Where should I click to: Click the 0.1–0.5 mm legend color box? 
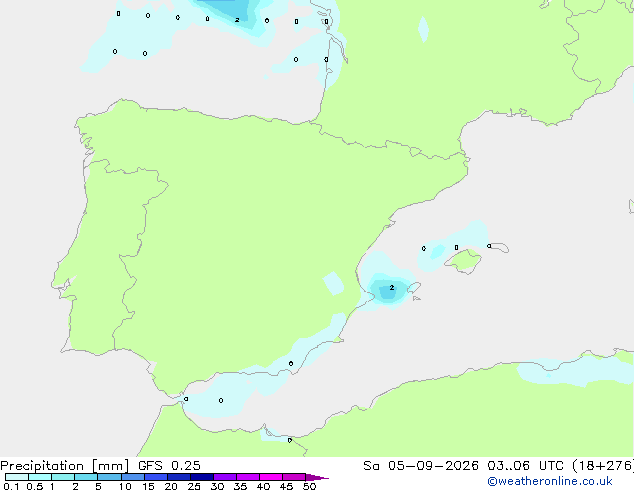pyautogui.click(x=17, y=477)
